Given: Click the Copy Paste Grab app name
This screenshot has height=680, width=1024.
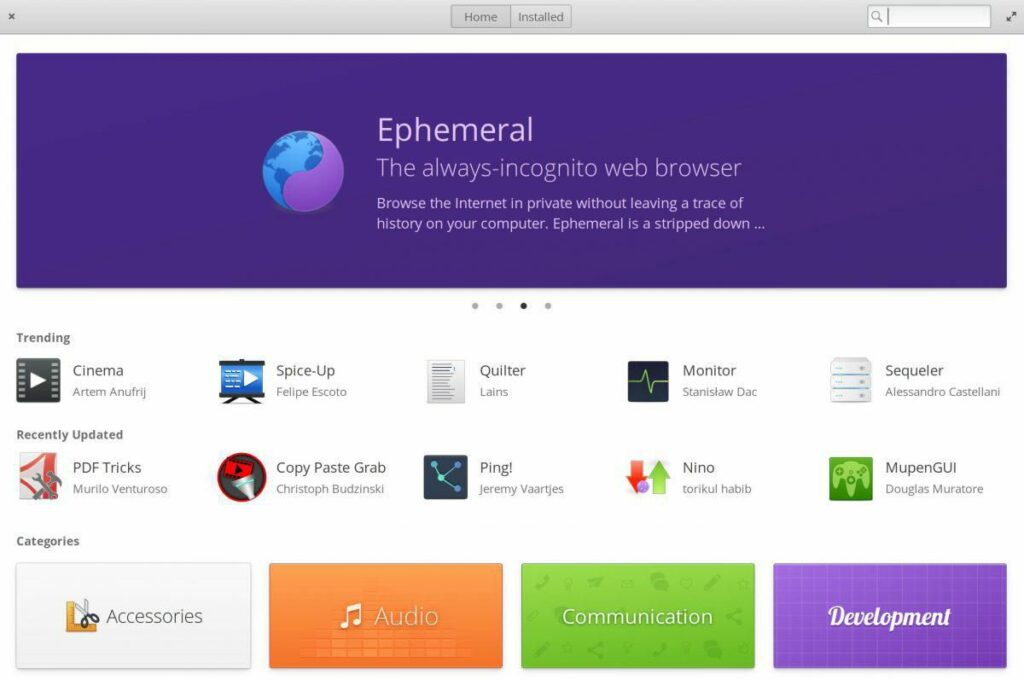Looking at the screenshot, I should tap(331, 468).
